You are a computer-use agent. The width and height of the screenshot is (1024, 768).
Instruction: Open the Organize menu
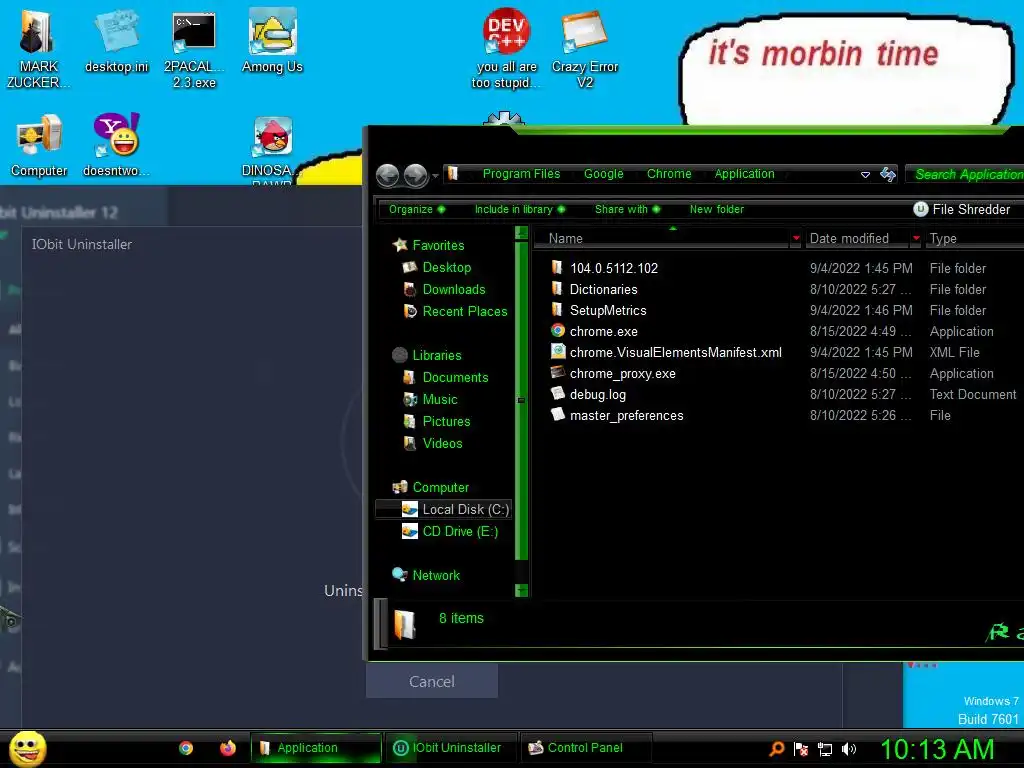[x=417, y=209]
